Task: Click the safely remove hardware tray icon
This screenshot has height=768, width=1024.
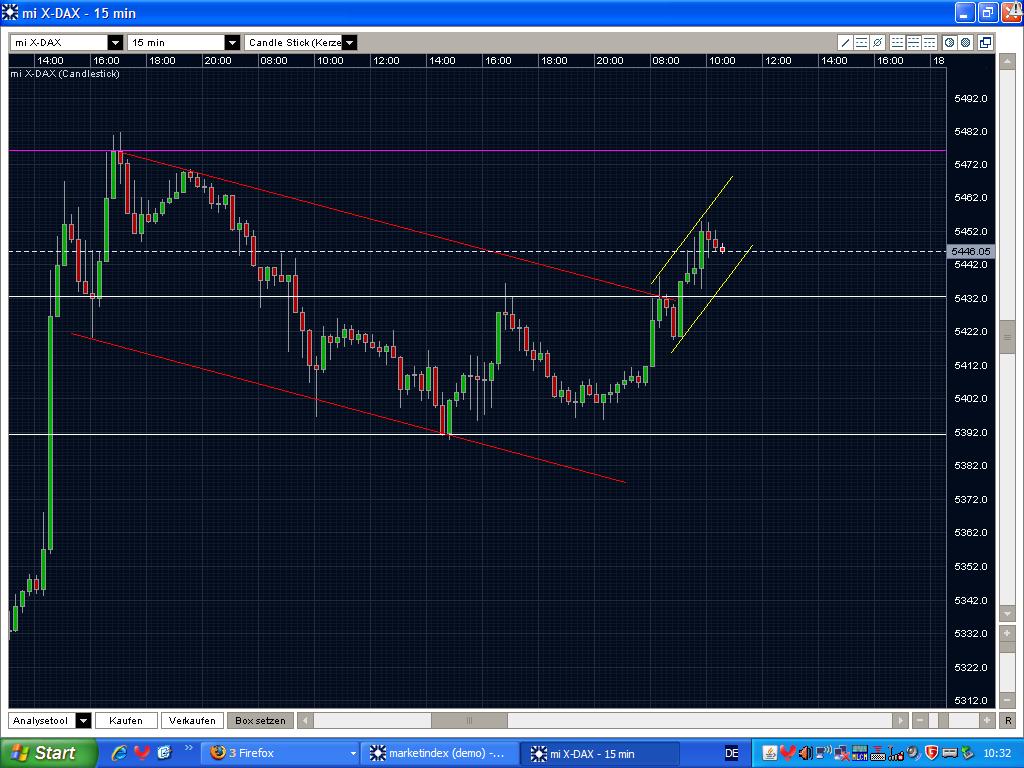Action: (968, 753)
